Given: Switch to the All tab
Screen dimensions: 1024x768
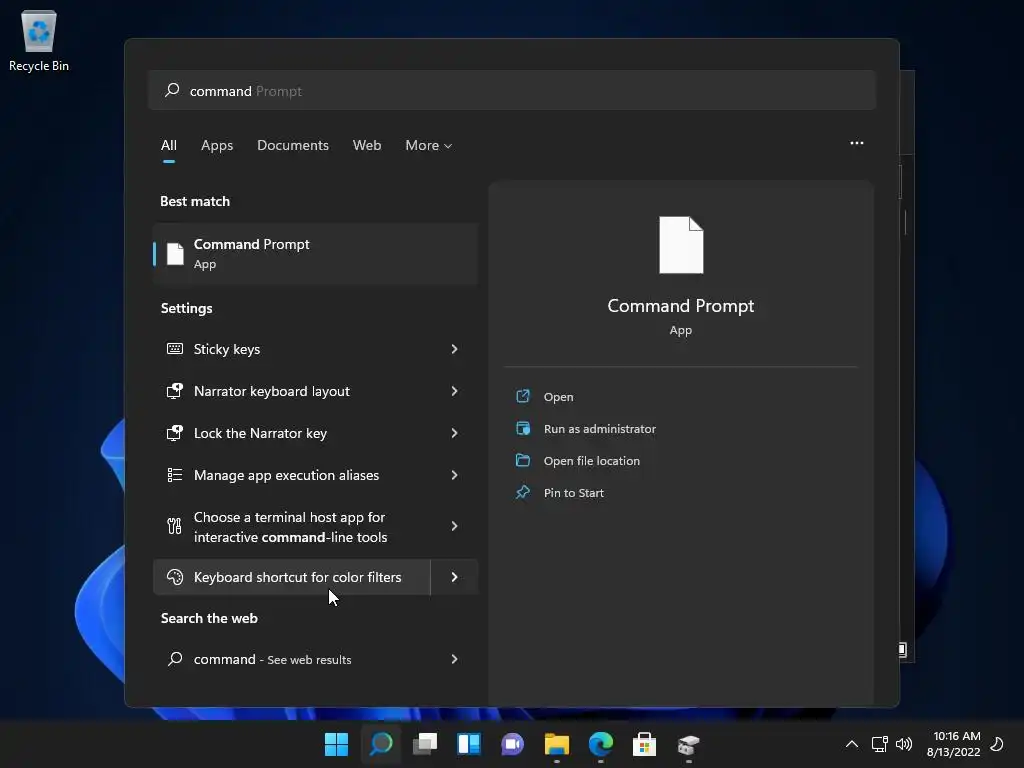Looking at the screenshot, I should pyautogui.click(x=168, y=145).
